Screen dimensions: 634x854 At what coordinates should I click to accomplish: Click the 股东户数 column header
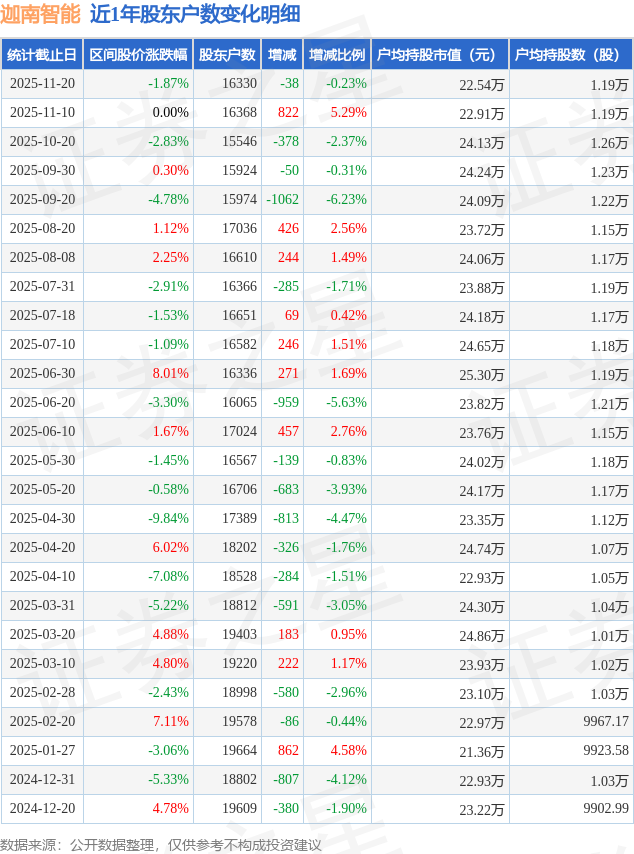click(227, 55)
